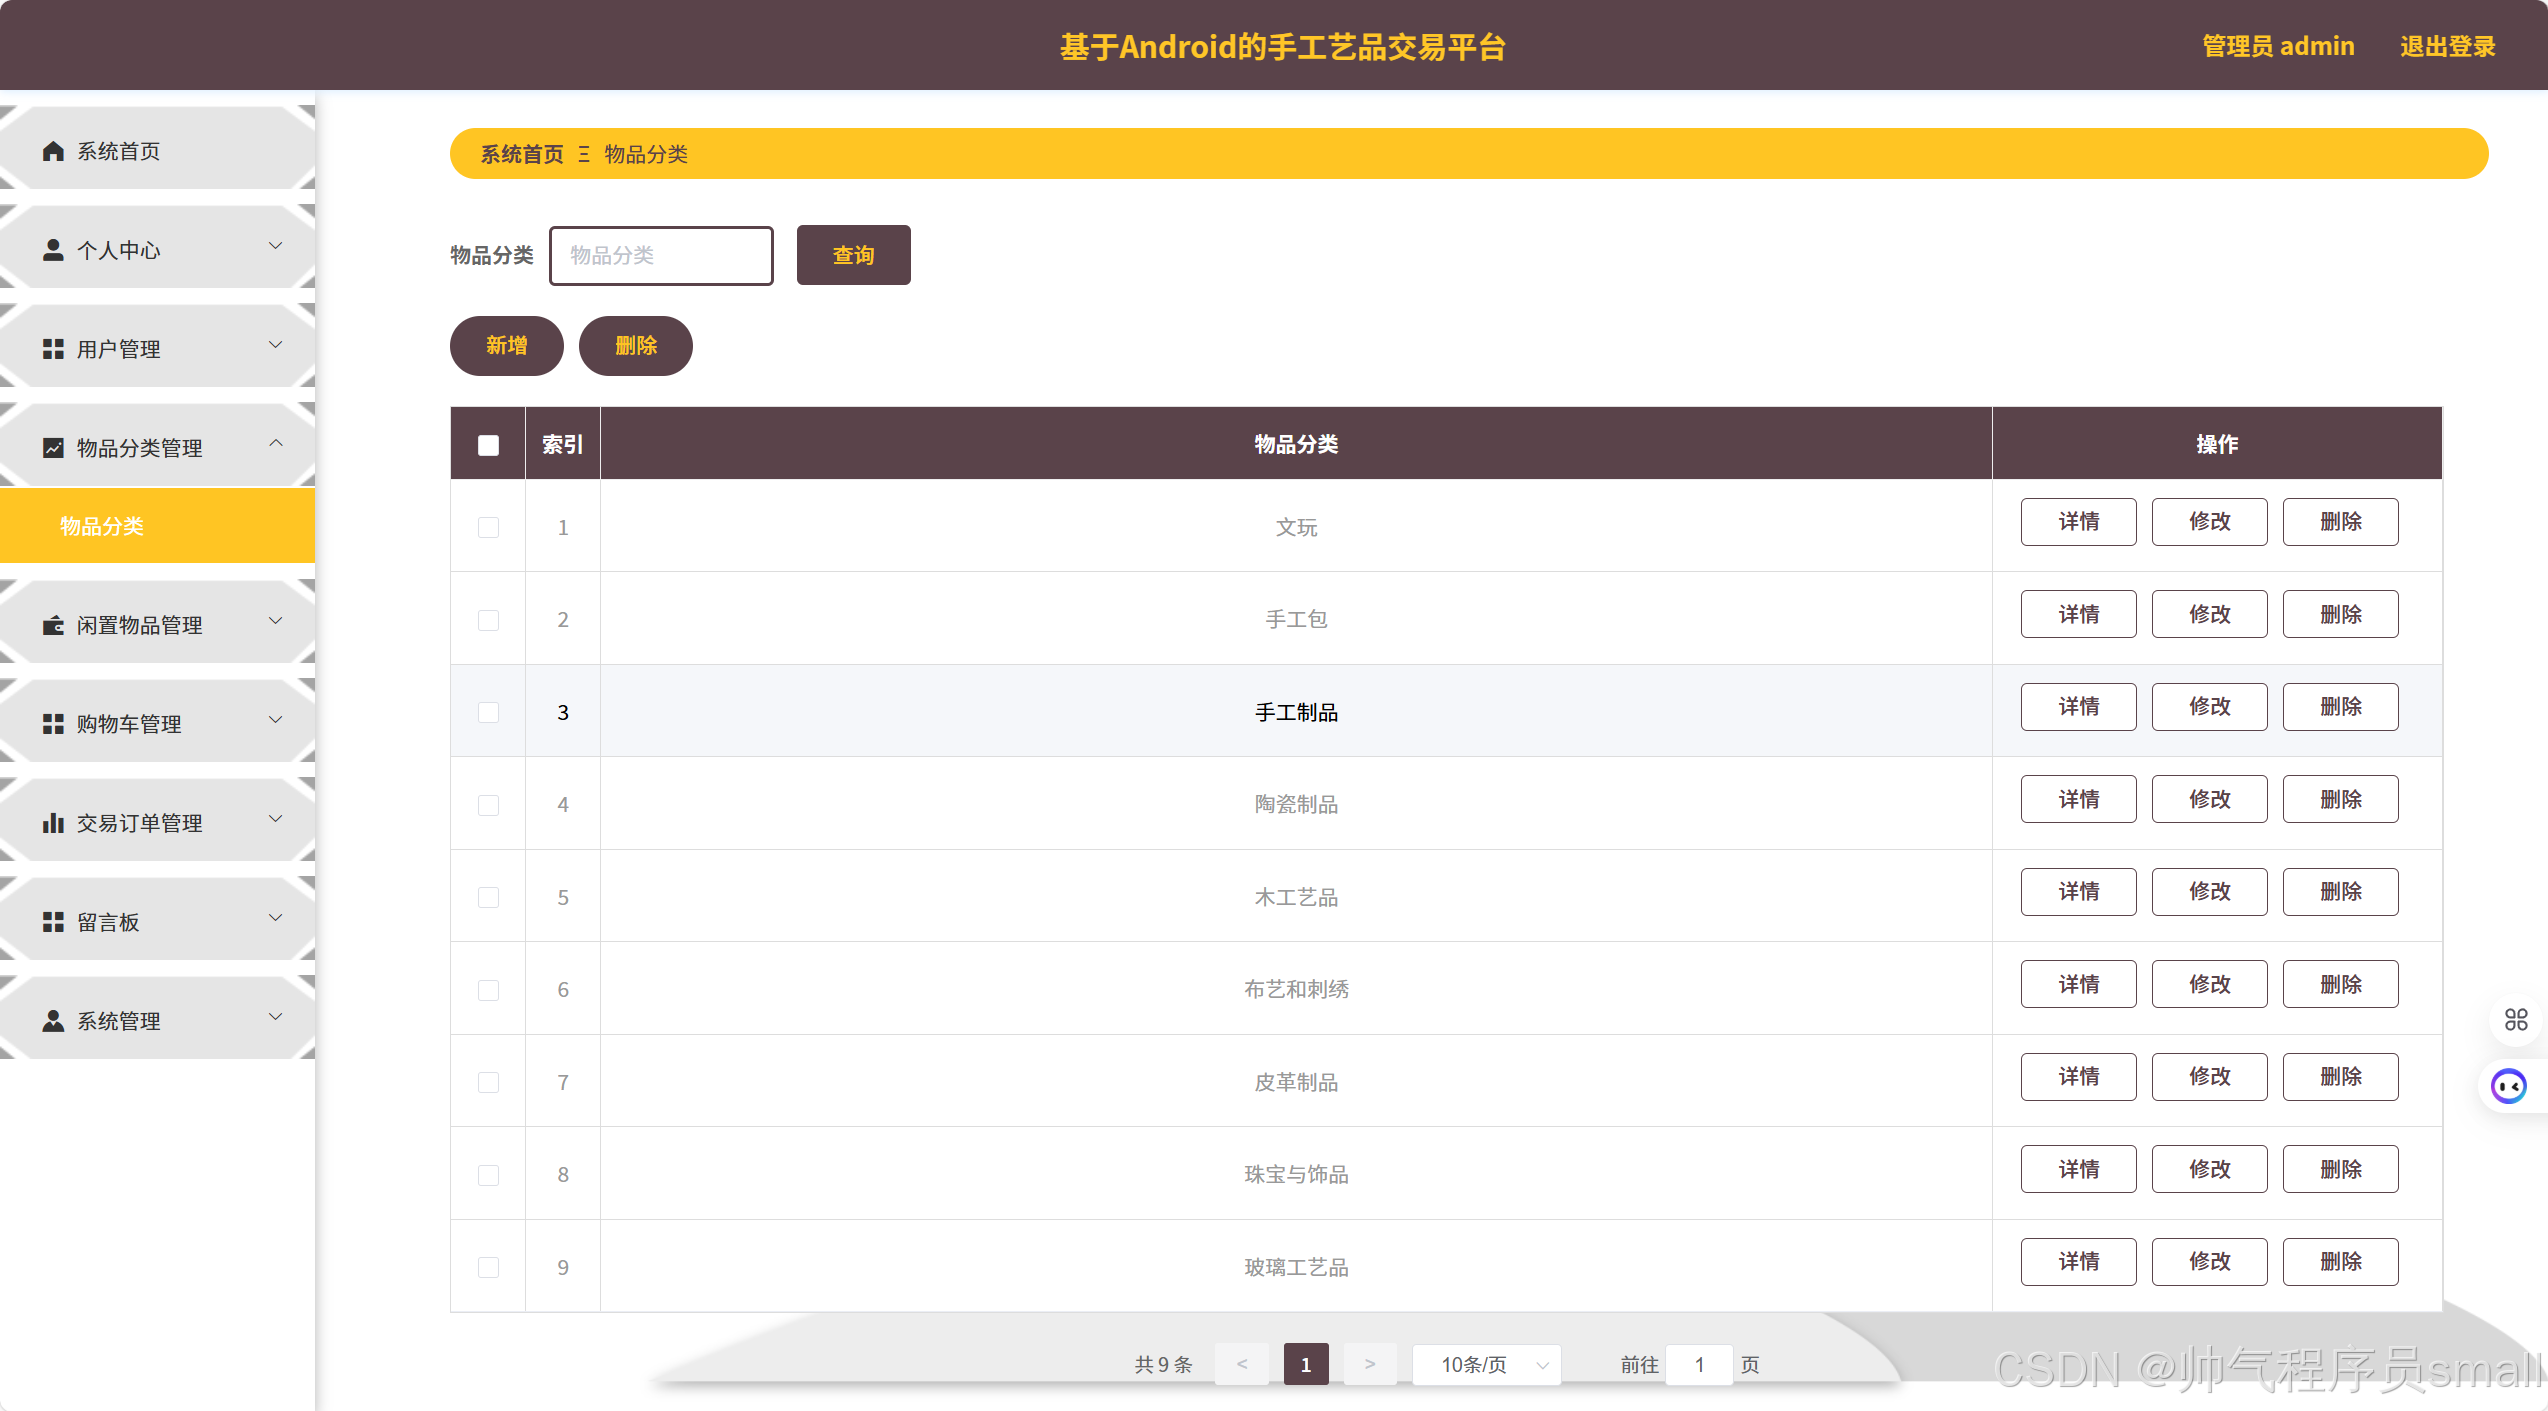Click the bar chart icon beside 交易订单管理
Viewport: 2548px width, 1411px height.
click(x=53, y=823)
